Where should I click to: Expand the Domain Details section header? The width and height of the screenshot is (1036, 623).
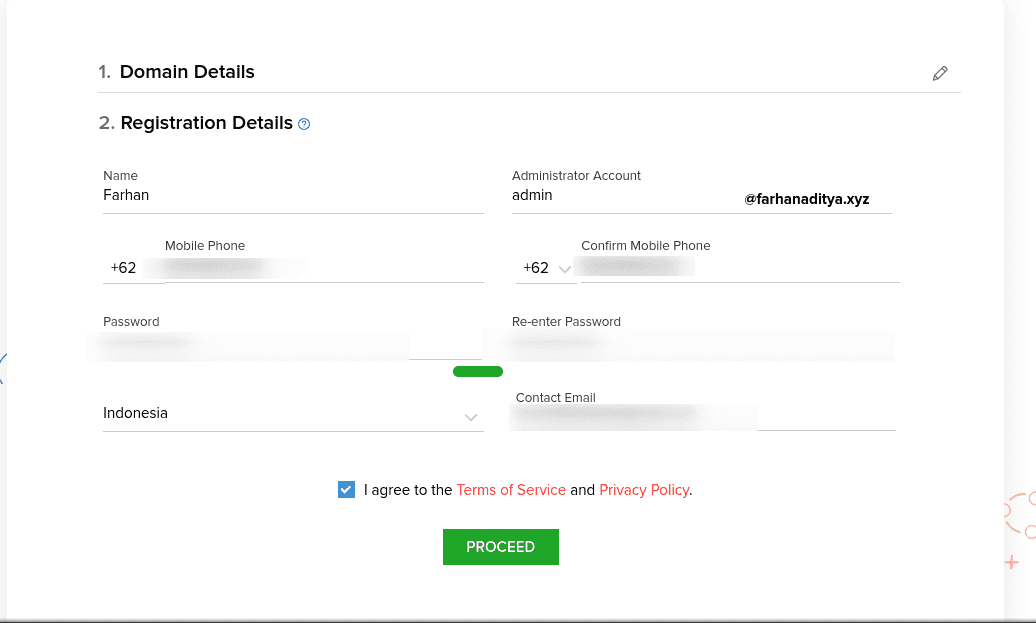point(187,72)
